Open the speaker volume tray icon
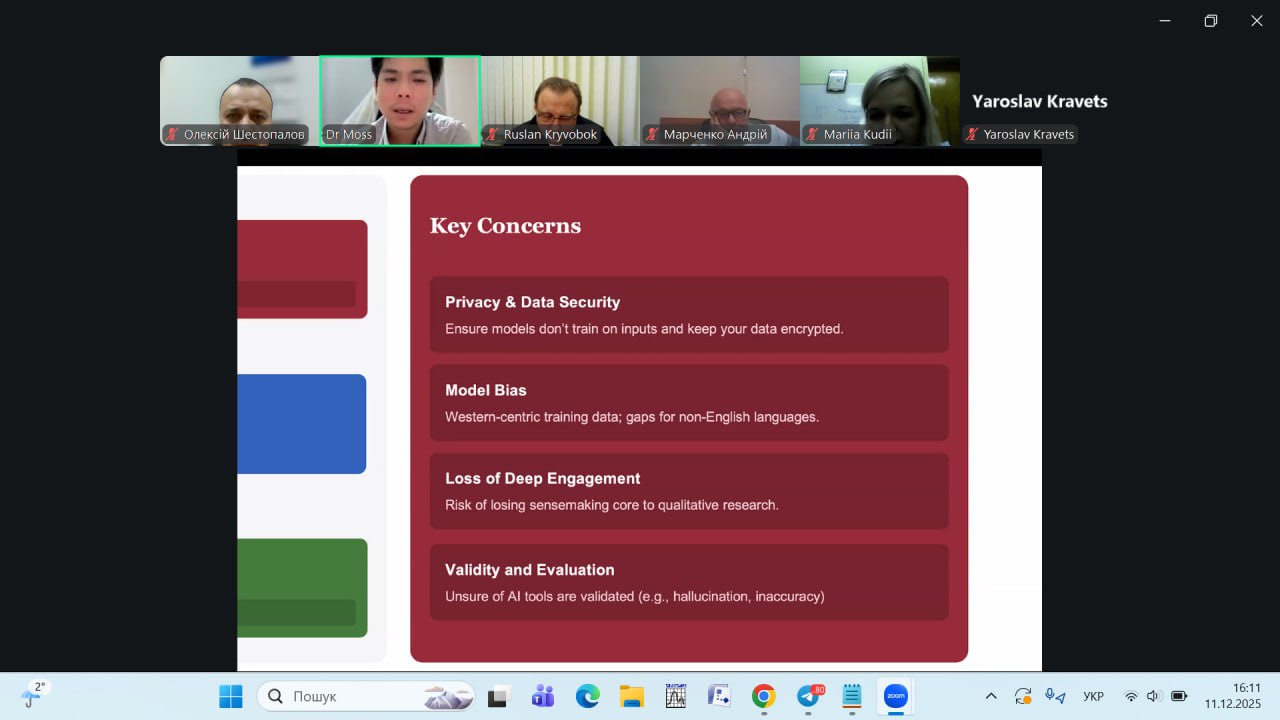Screen dimensions: 1280x720 (x=1154, y=696)
